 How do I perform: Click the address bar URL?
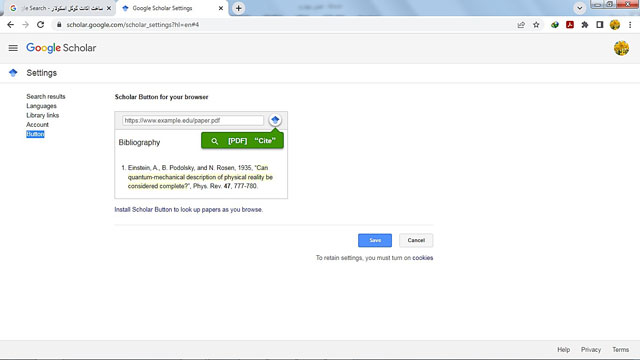[133, 25]
